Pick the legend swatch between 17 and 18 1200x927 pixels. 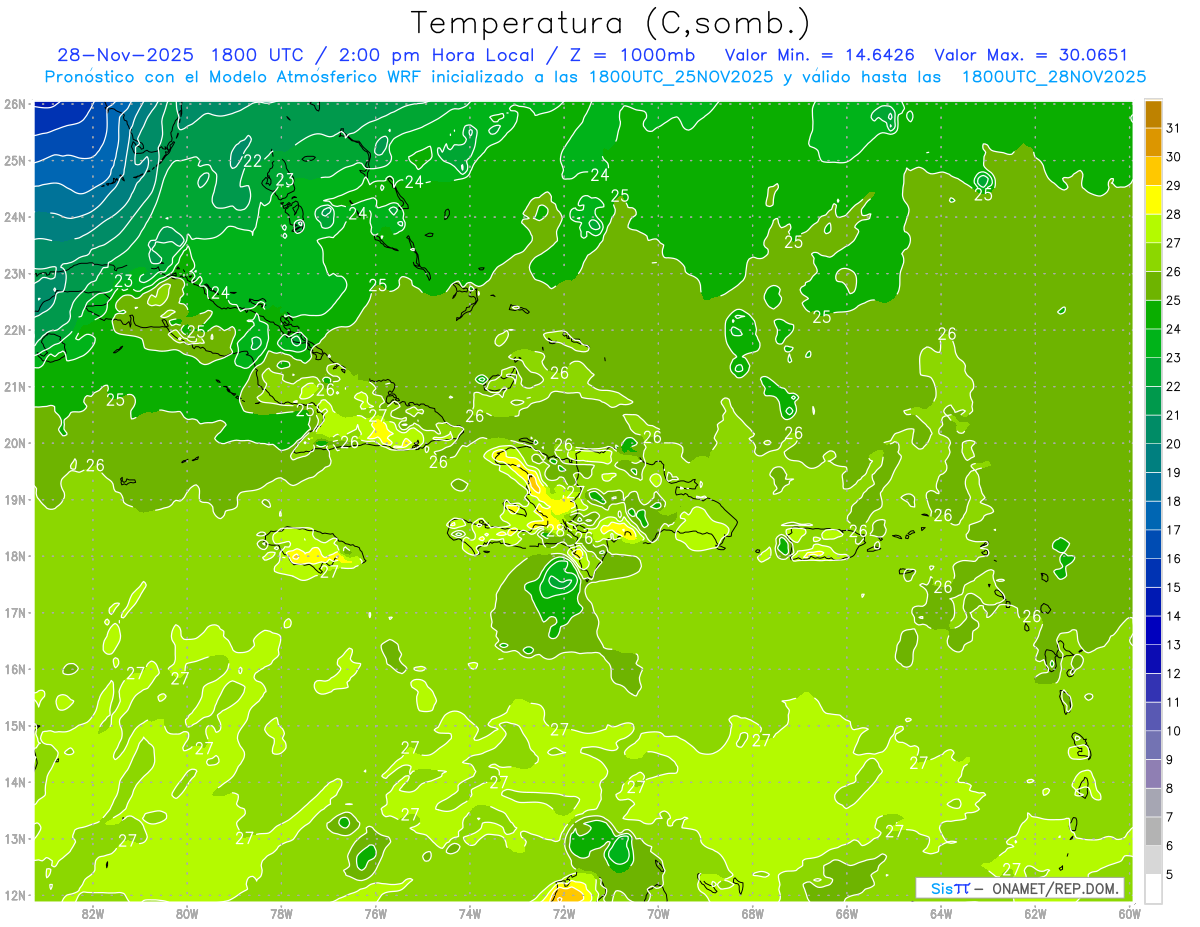click(x=1153, y=516)
